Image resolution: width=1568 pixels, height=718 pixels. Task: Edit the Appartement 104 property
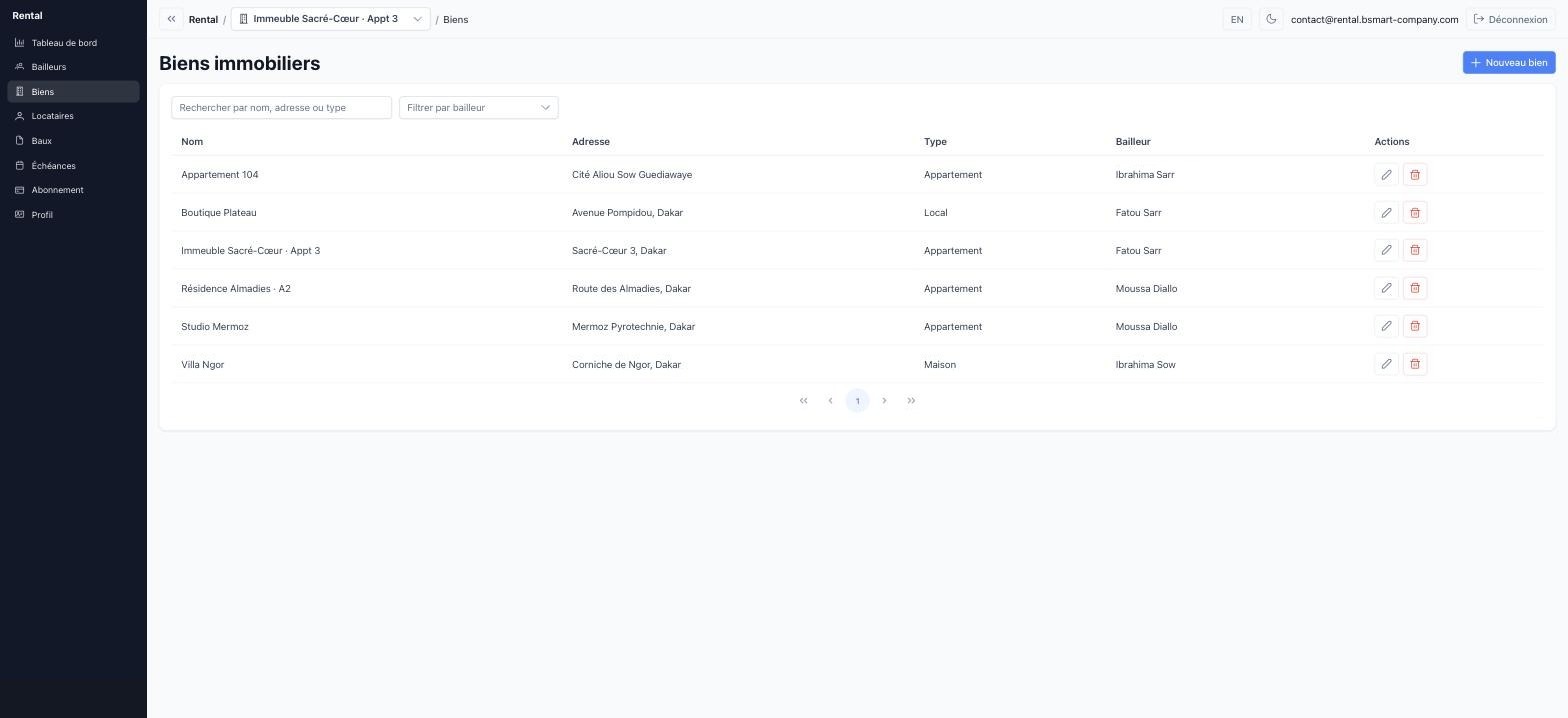pyautogui.click(x=1386, y=175)
